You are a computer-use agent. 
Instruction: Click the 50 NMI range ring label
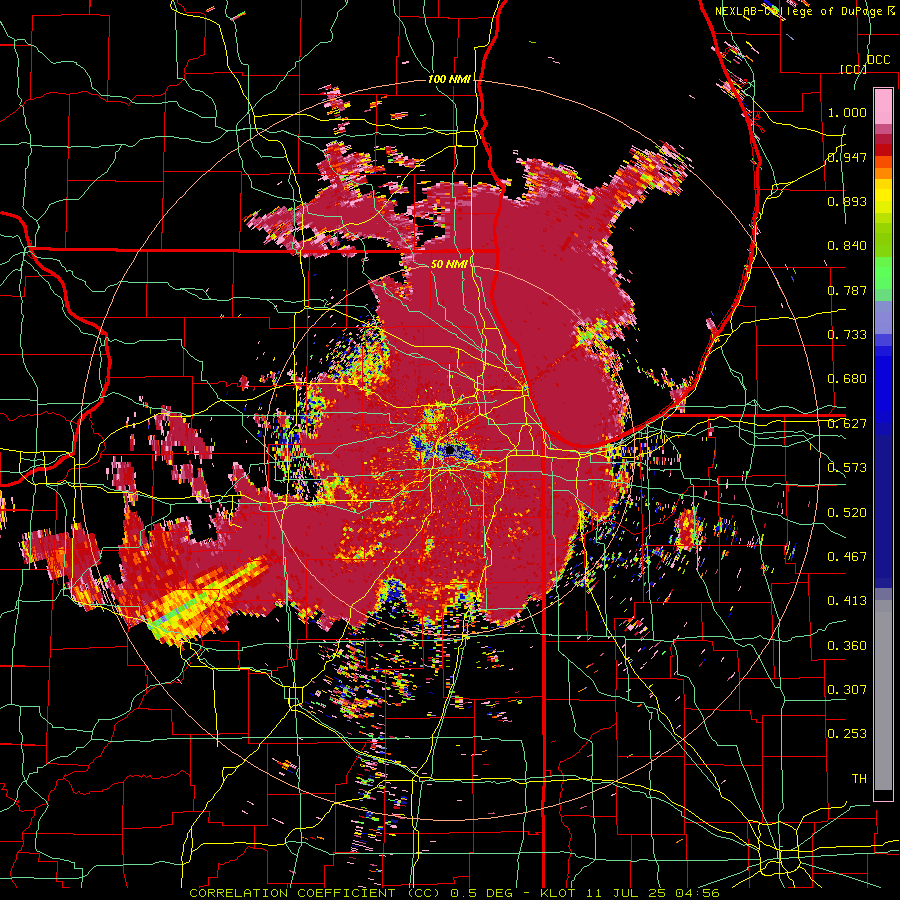[449, 264]
